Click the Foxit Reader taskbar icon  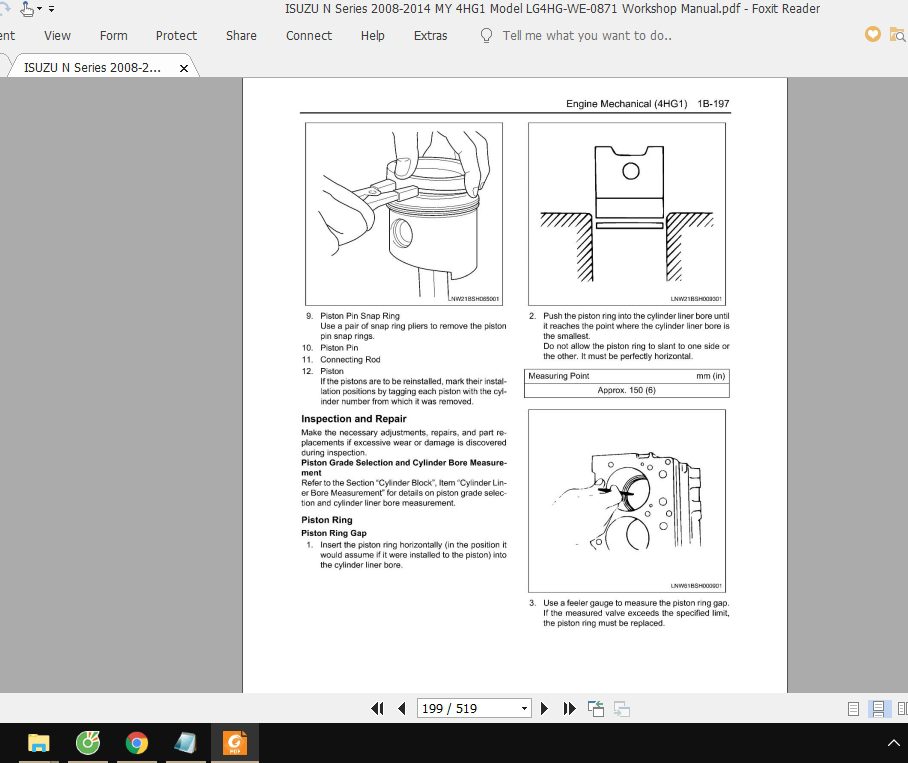(235, 743)
